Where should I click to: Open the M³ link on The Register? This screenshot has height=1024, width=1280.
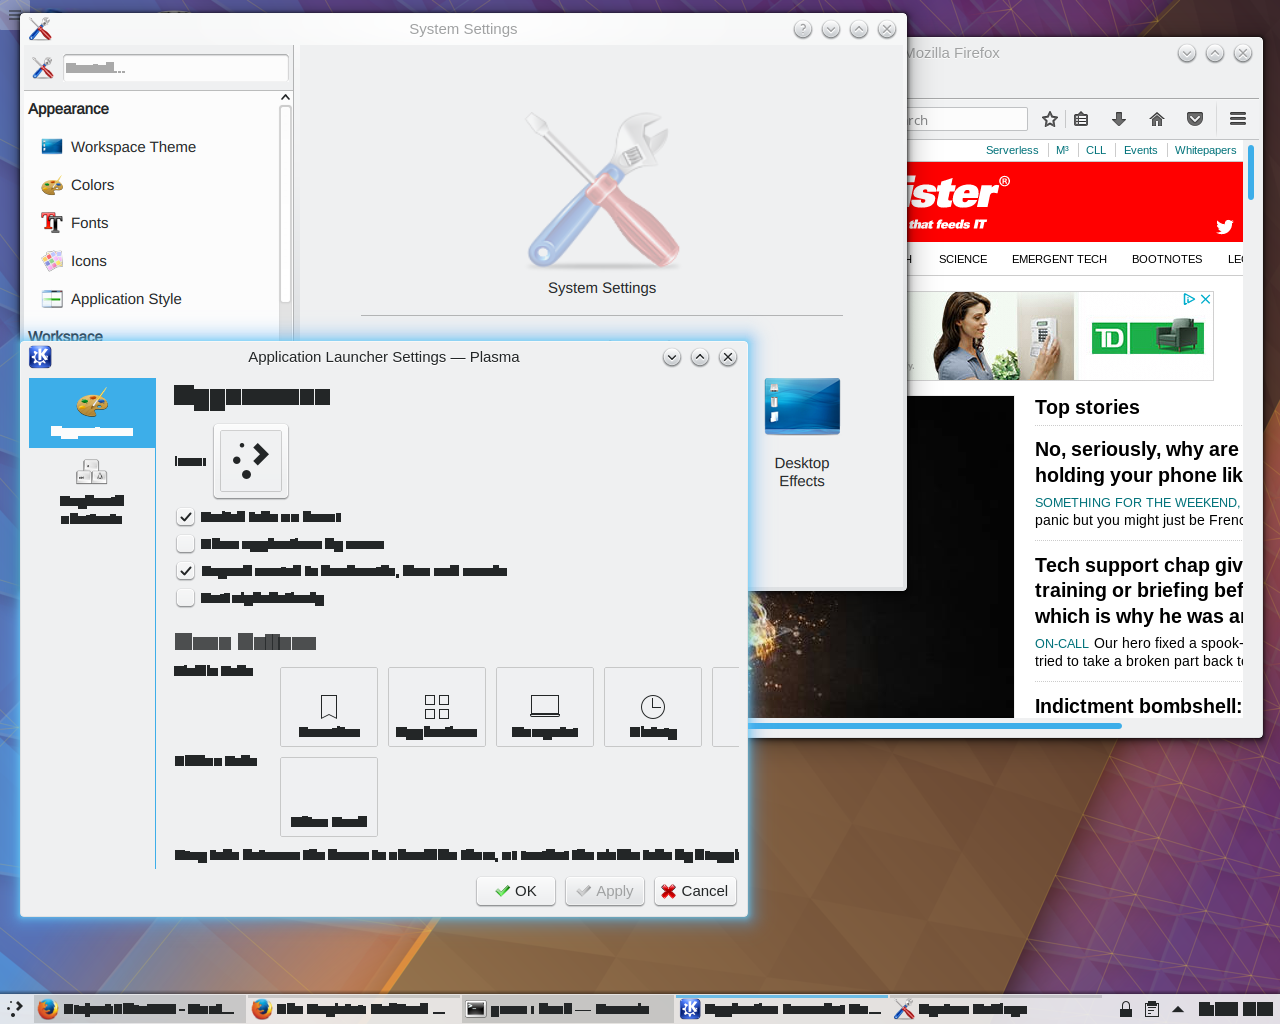1062,150
